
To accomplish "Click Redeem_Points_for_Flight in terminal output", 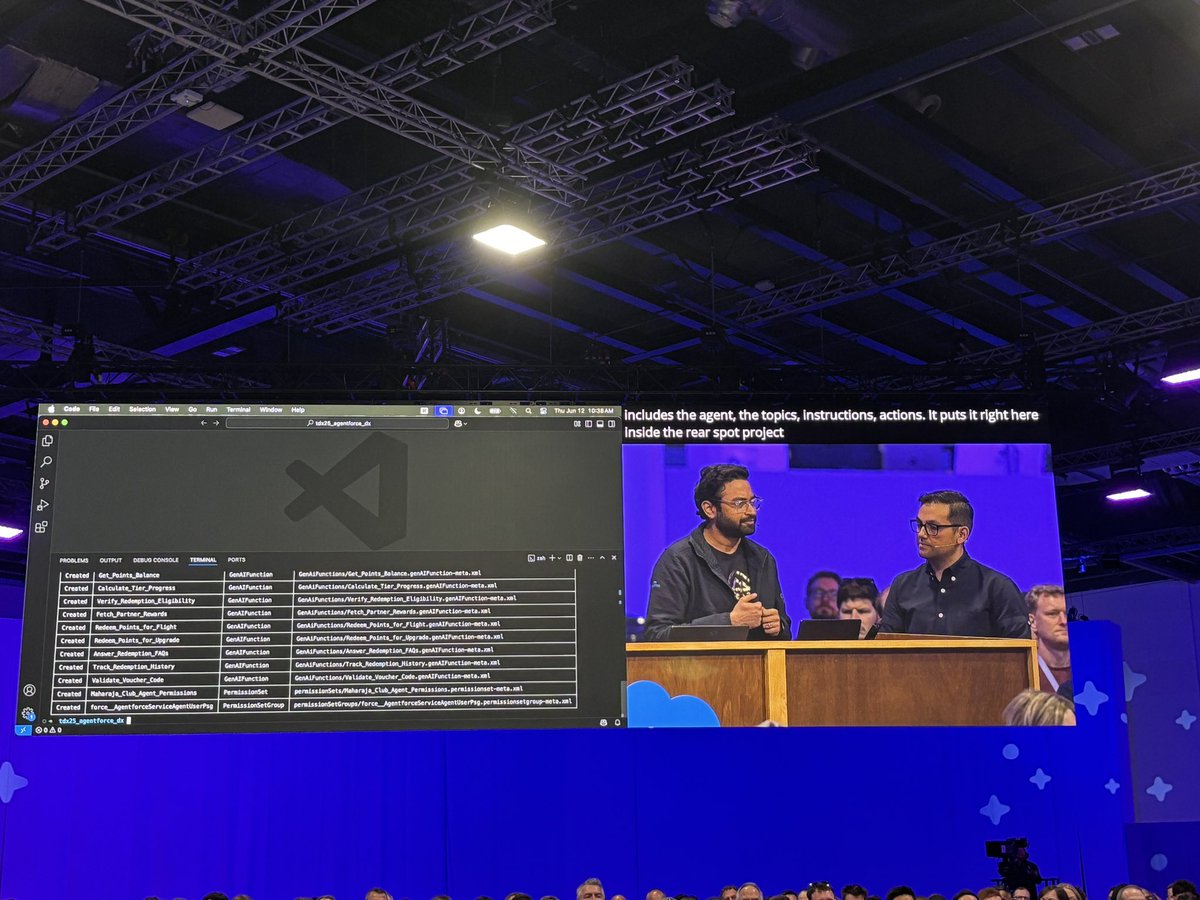I will pyautogui.click(x=135, y=627).
